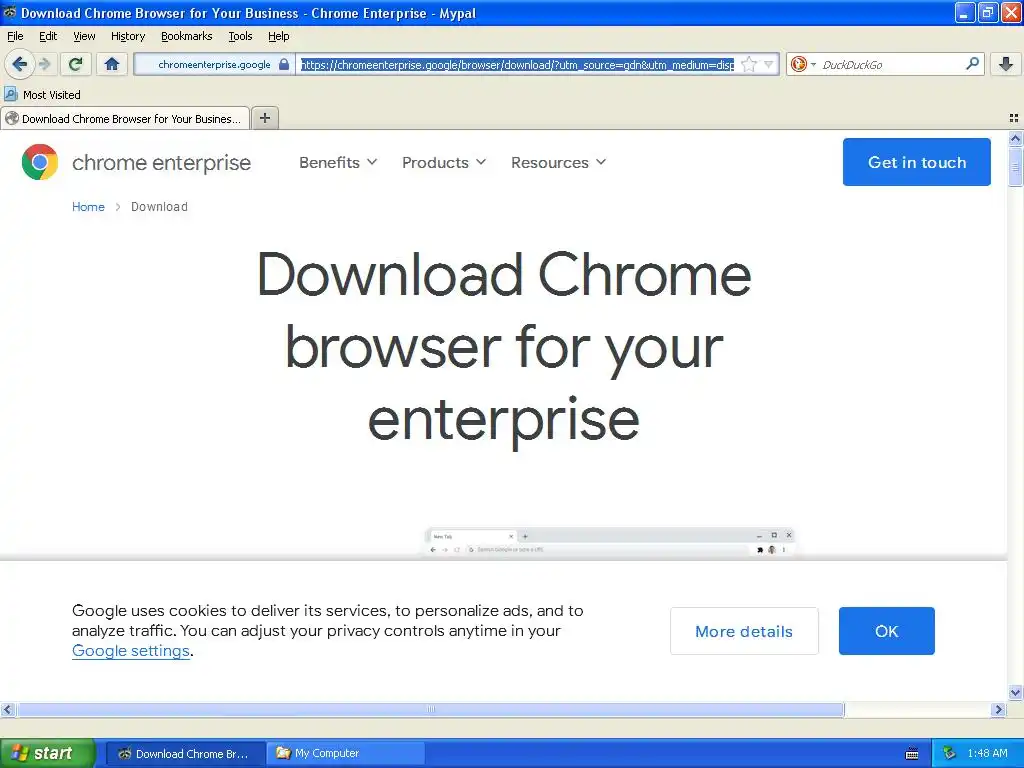Click the chromeenterprise.google identity box
The width and height of the screenshot is (1024, 768).
(x=214, y=64)
